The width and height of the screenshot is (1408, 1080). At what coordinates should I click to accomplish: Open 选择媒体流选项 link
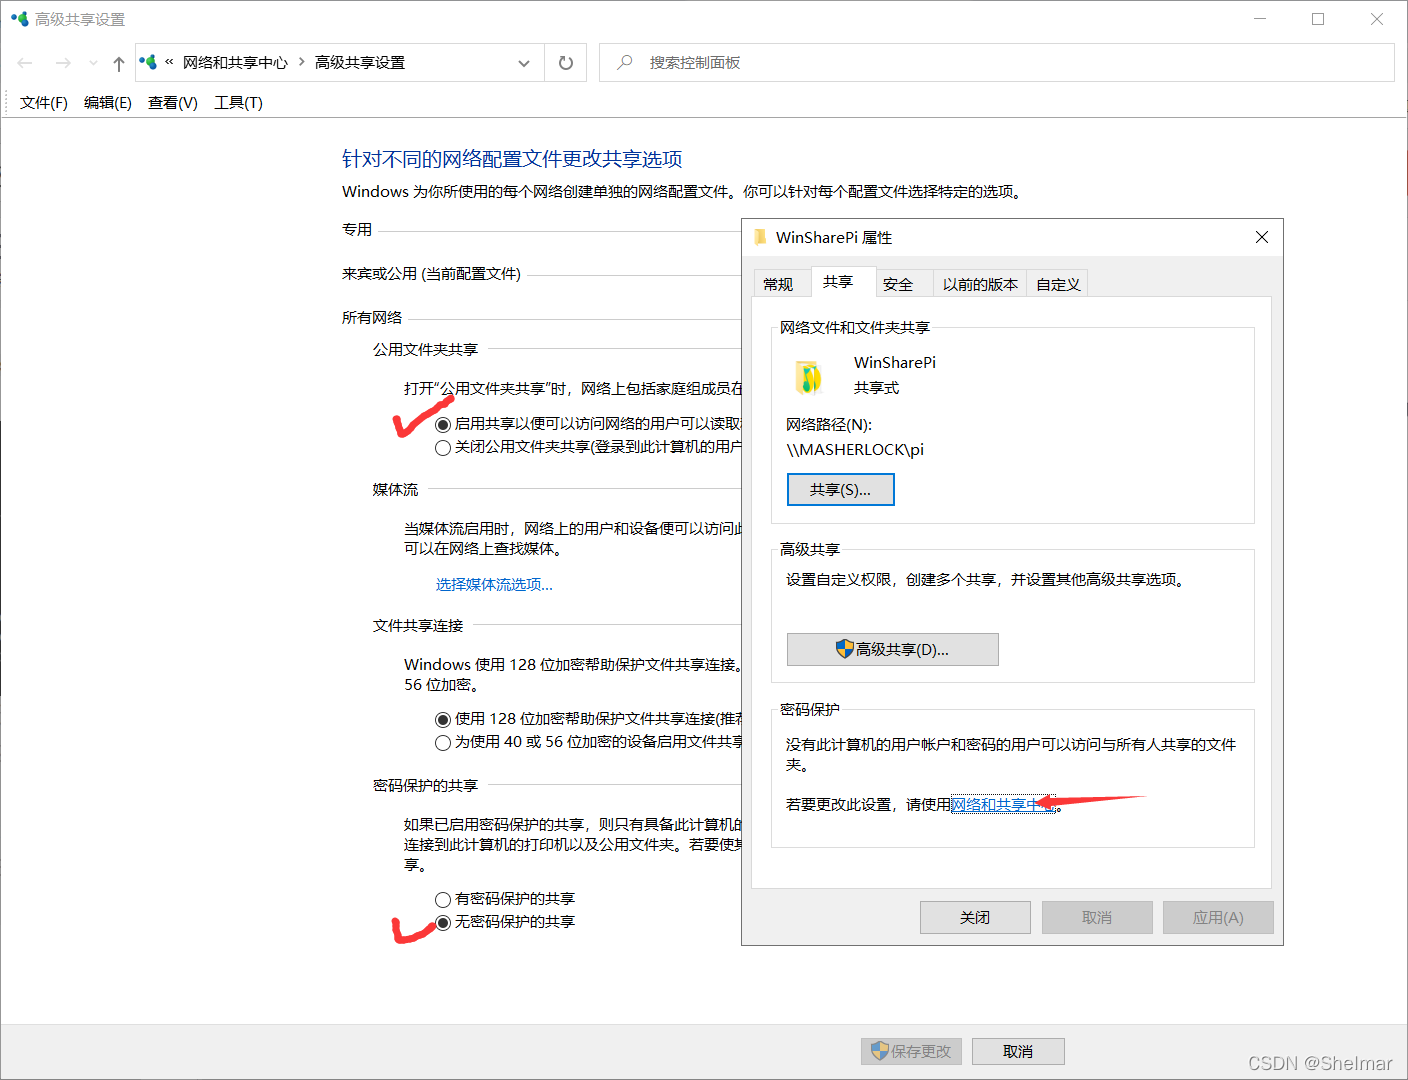pyautogui.click(x=494, y=584)
